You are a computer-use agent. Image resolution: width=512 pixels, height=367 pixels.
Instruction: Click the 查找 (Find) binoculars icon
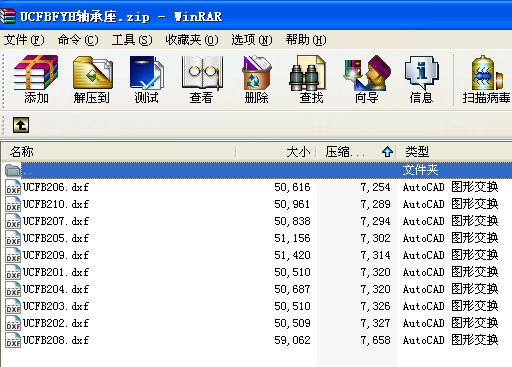(x=308, y=73)
